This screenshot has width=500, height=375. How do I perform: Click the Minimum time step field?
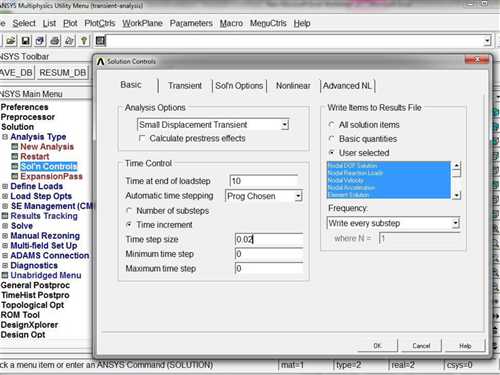(269, 254)
